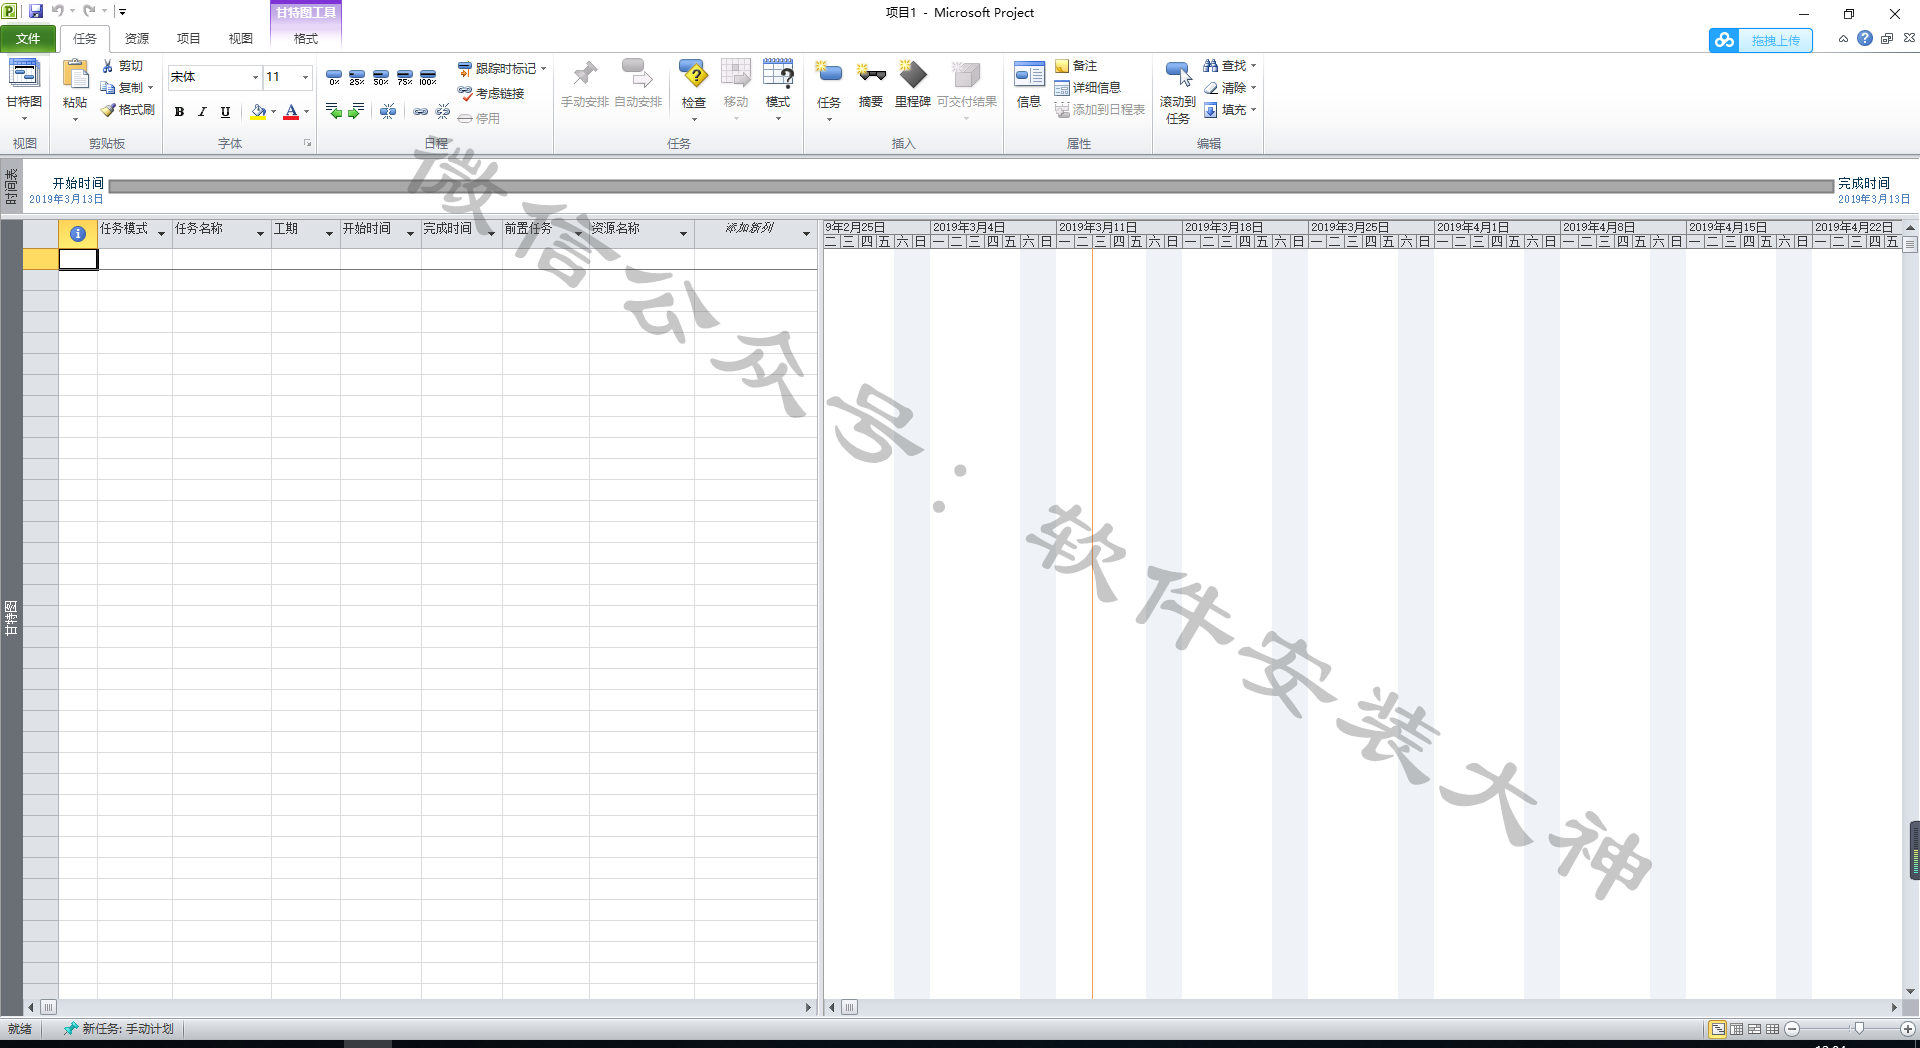1920x1048 pixels.
Task: Toggle Bold formatting
Action: (179, 112)
